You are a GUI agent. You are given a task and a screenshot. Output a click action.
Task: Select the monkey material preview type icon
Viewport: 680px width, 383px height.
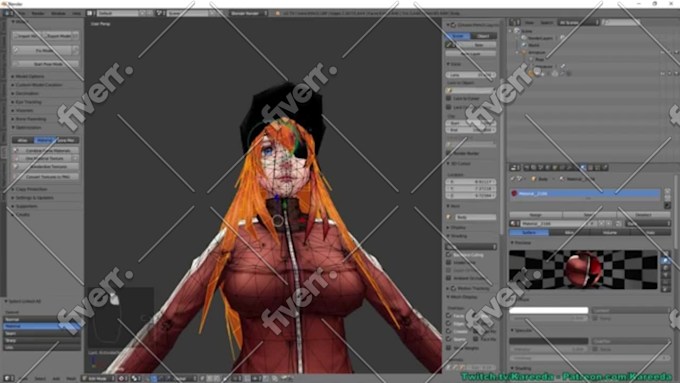pos(666,275)
